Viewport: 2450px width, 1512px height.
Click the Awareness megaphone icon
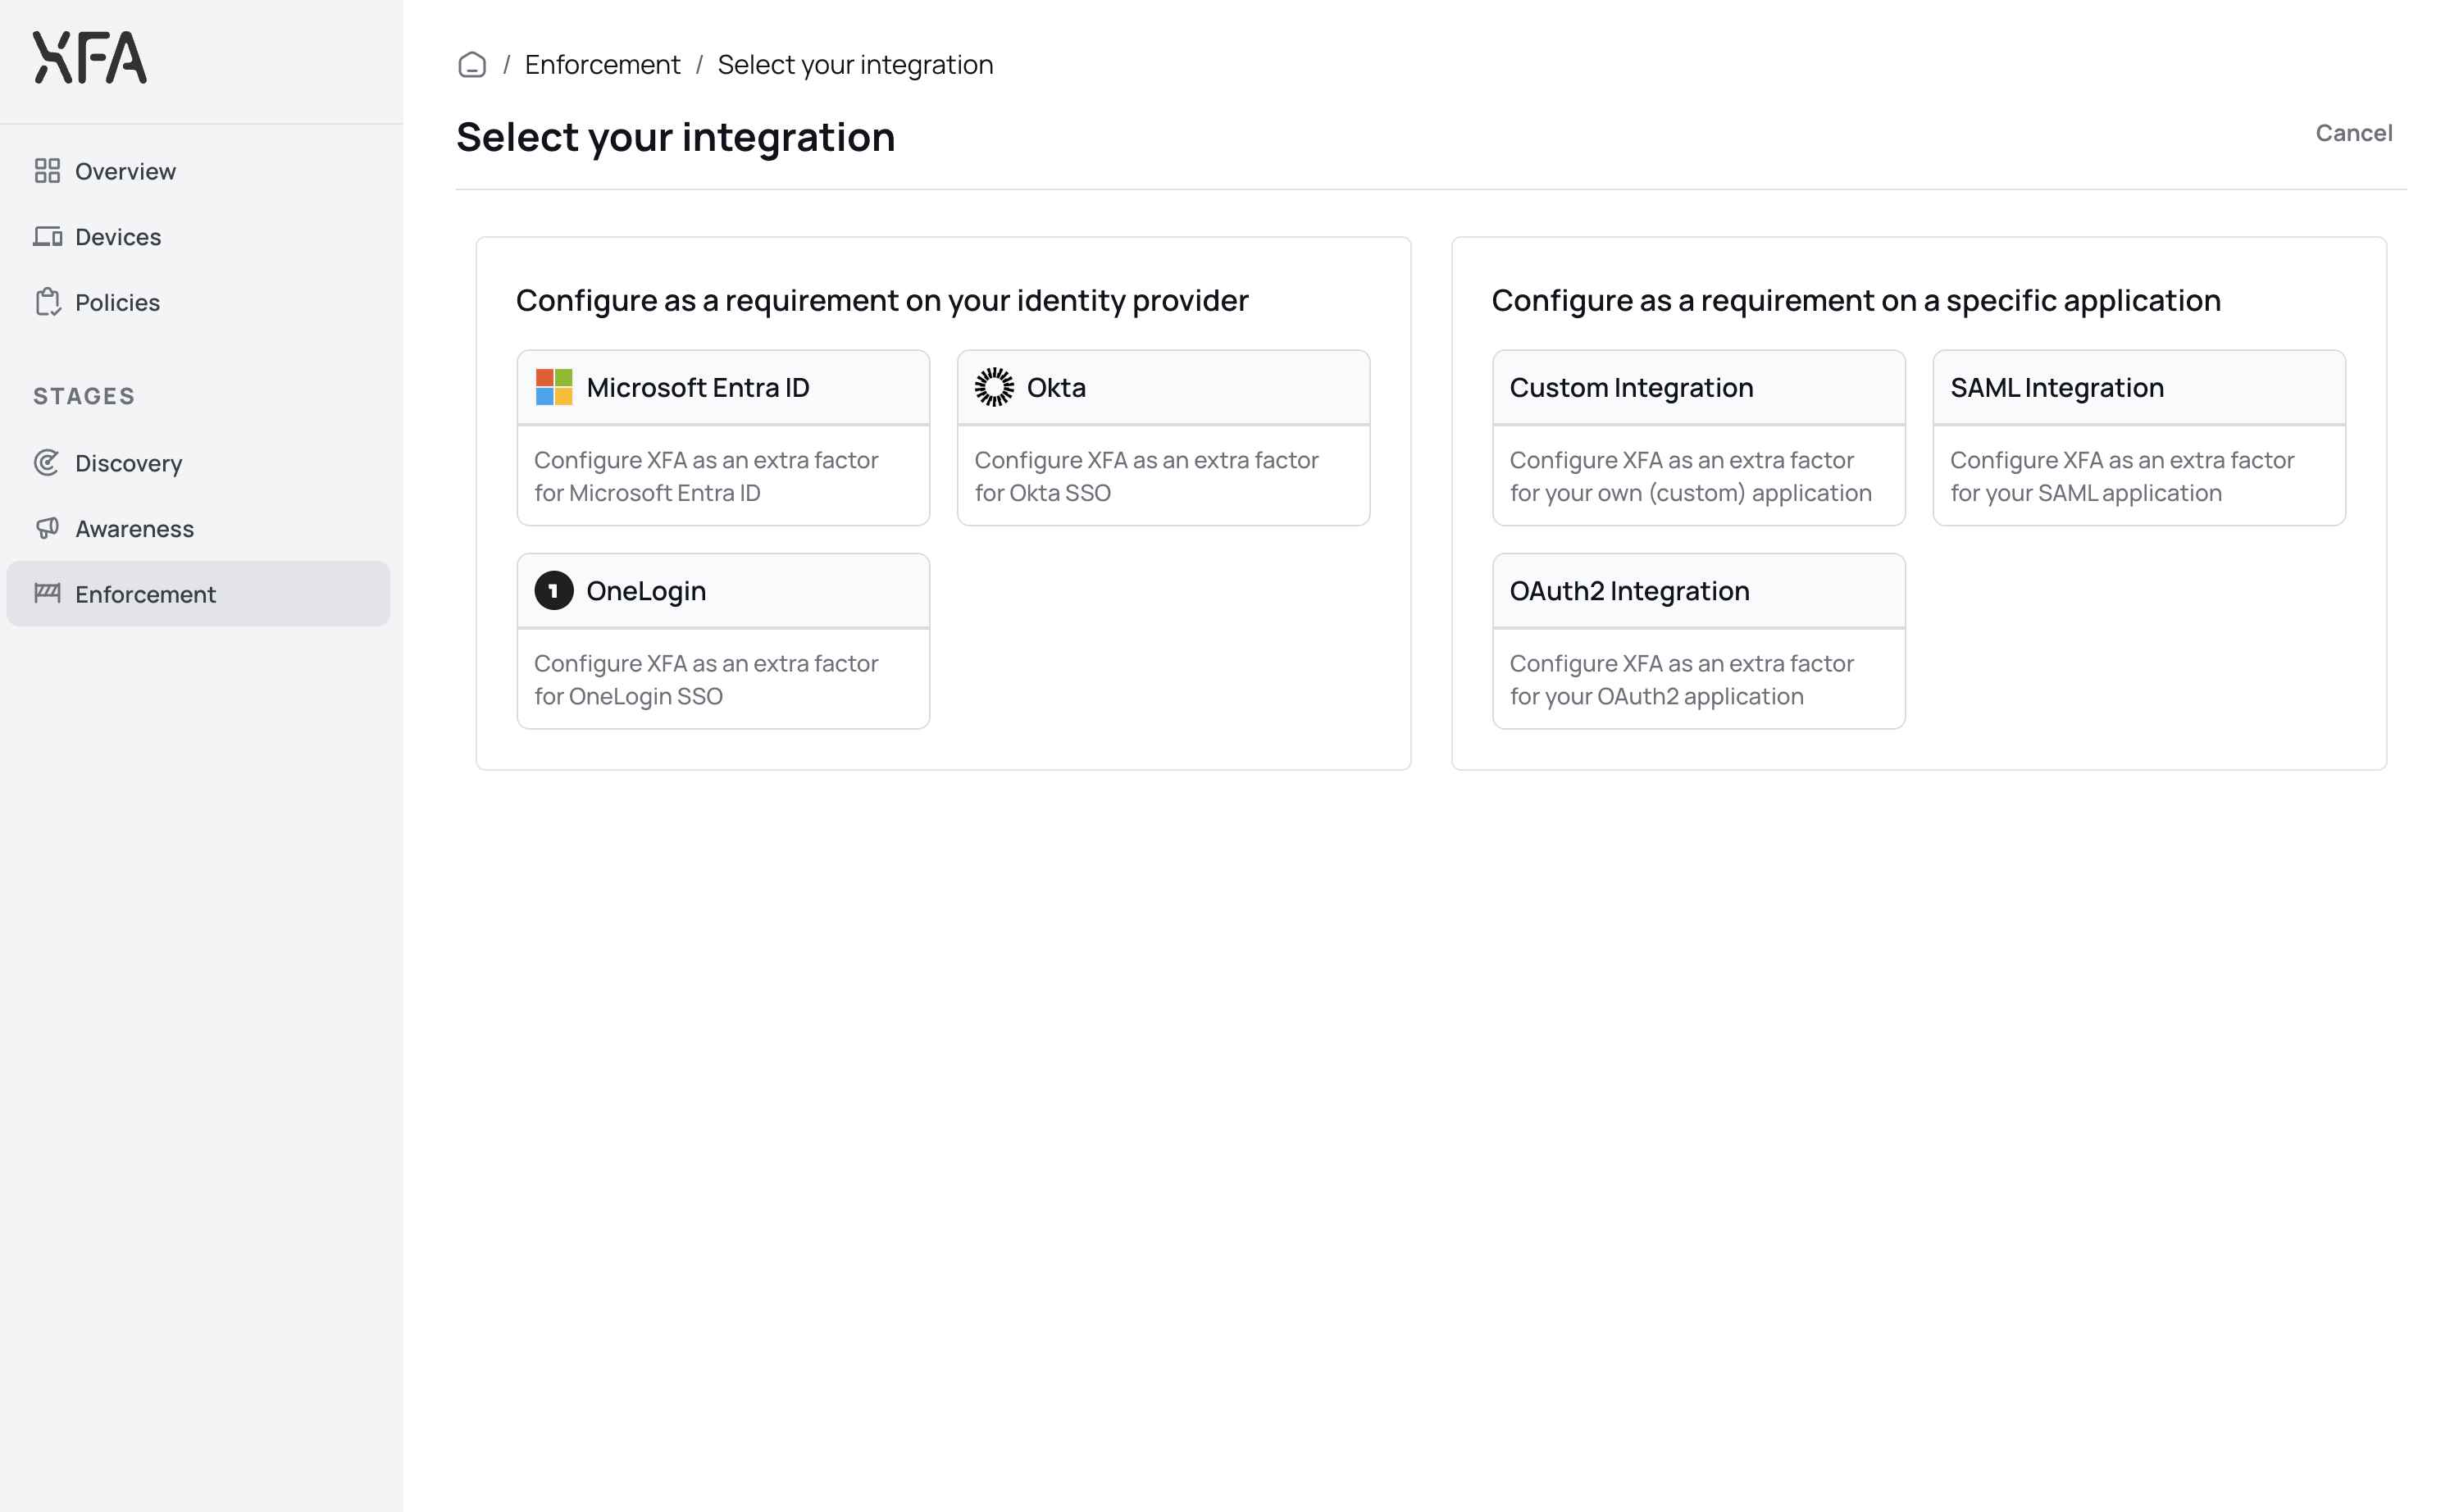47,528
